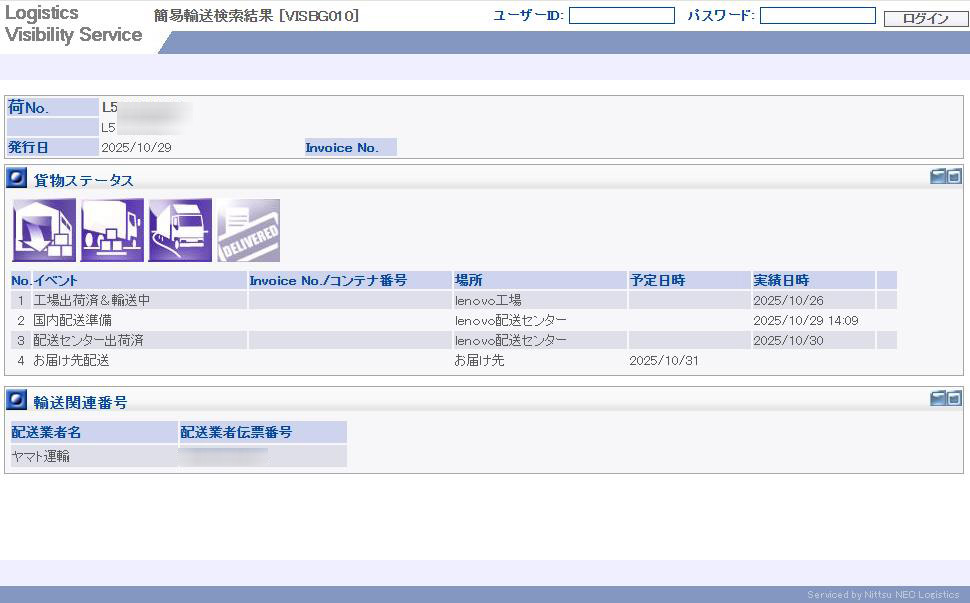This screenshot has width=970, height=603.
Task: Click rightmost window icon in 貨物ステータス header
Action: coord(954,177)
